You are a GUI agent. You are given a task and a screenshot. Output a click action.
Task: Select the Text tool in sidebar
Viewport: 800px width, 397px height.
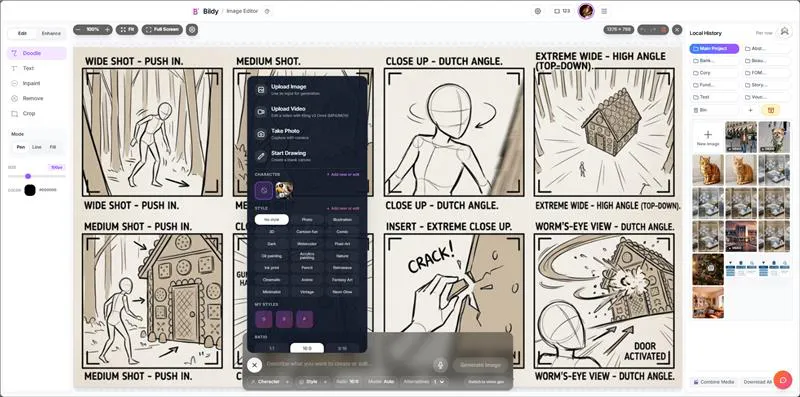(37, 68)
